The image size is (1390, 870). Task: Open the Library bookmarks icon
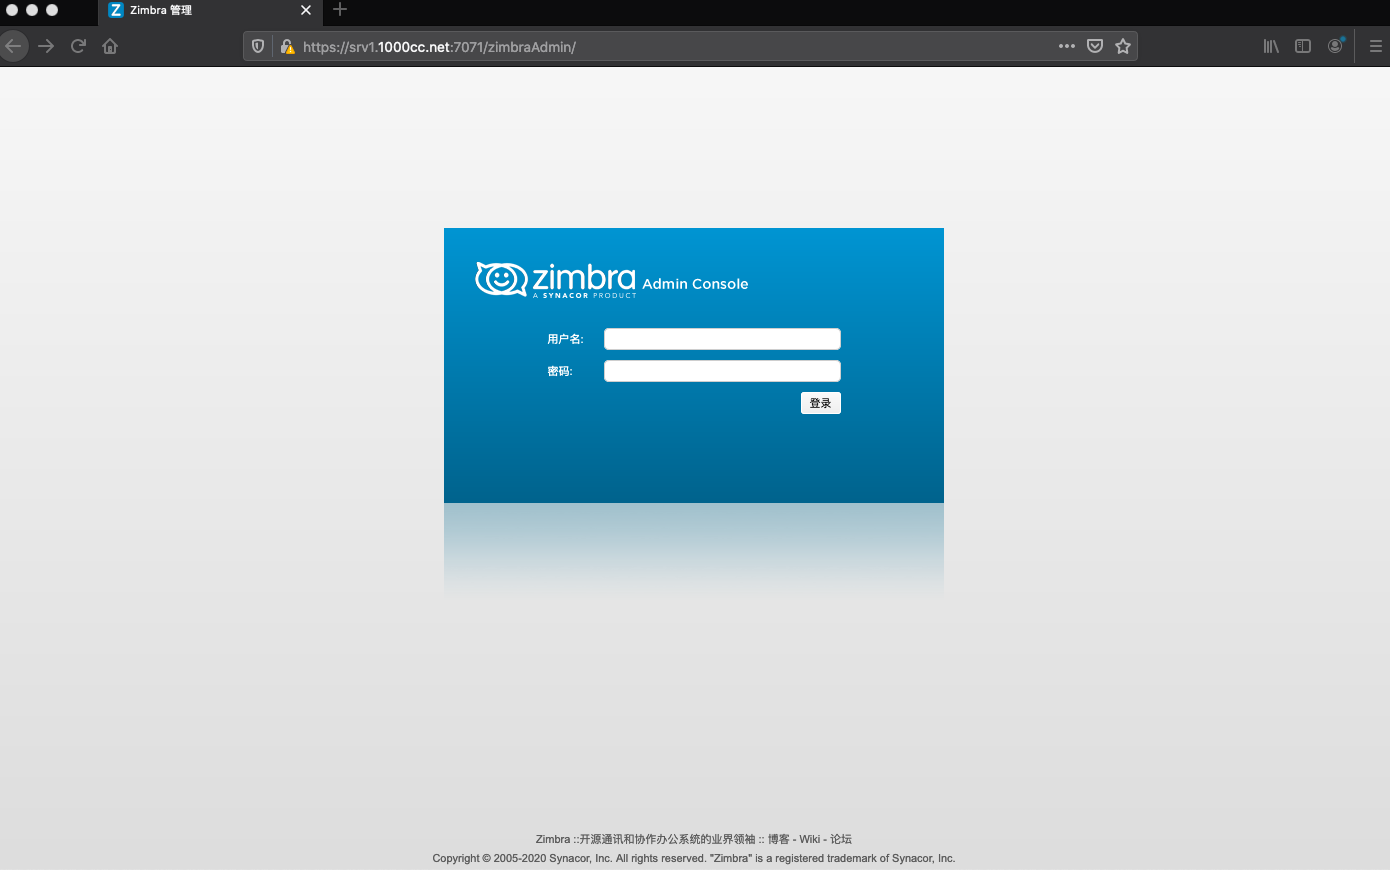1271,46
